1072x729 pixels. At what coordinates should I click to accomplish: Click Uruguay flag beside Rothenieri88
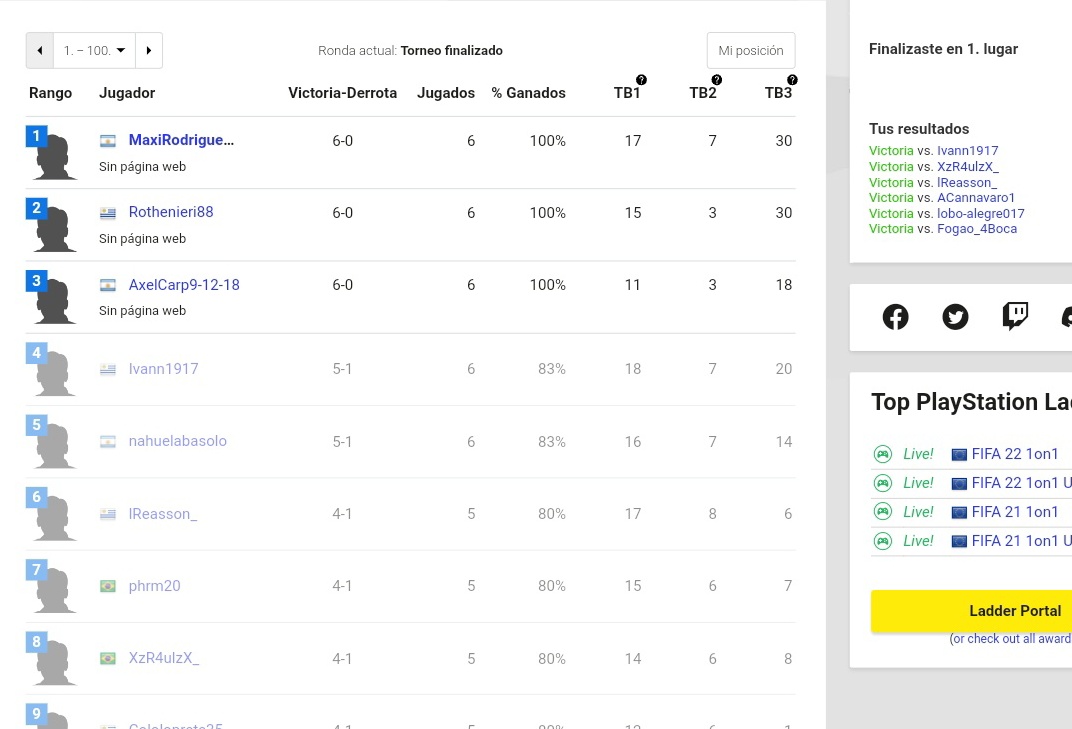(x=108, y=213)
